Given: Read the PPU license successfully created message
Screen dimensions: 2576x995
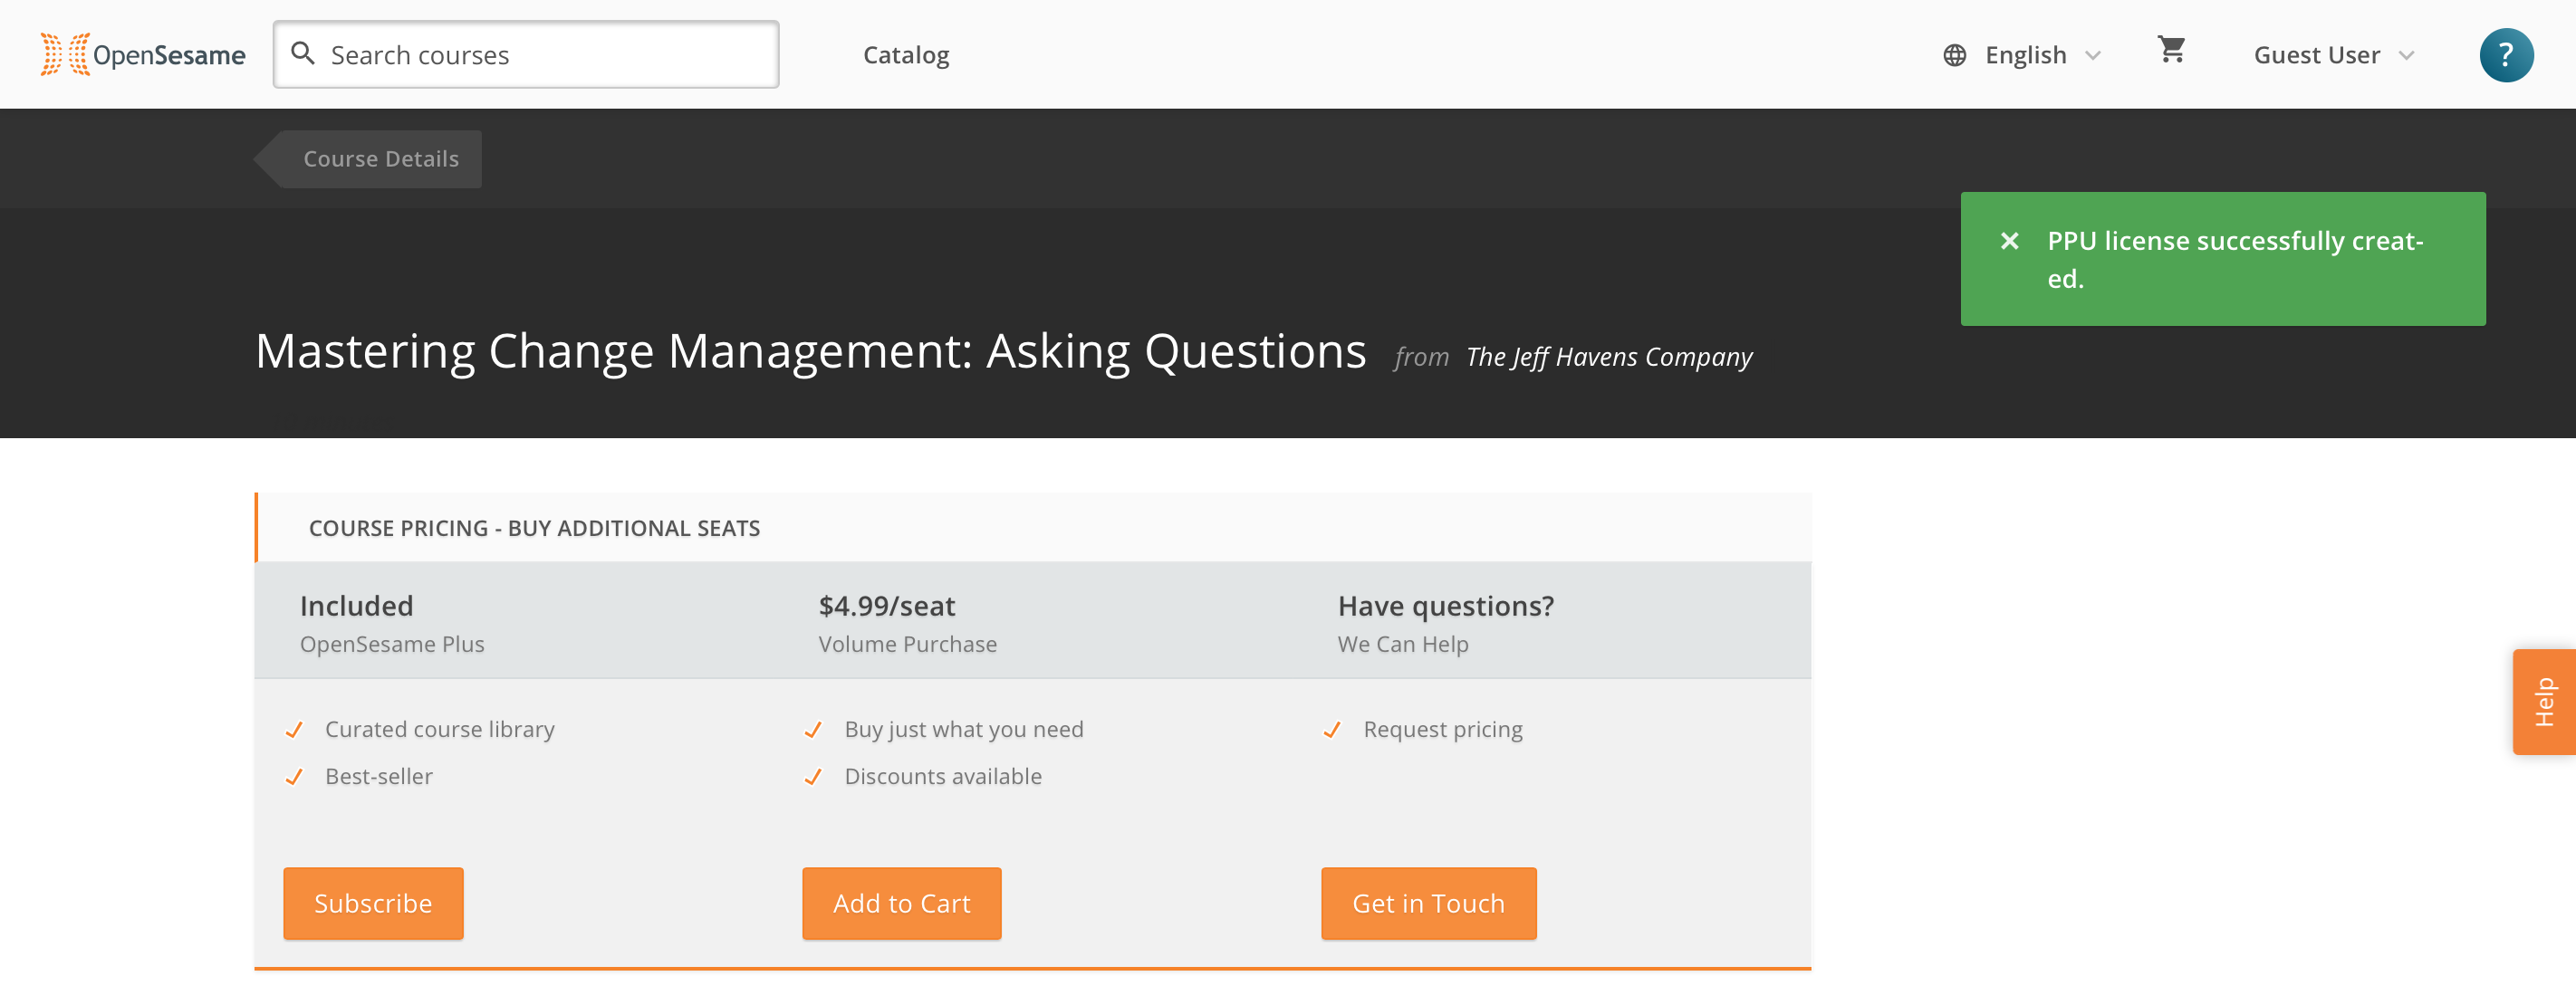Looking at the screenshot, I should coord(2235,259).
